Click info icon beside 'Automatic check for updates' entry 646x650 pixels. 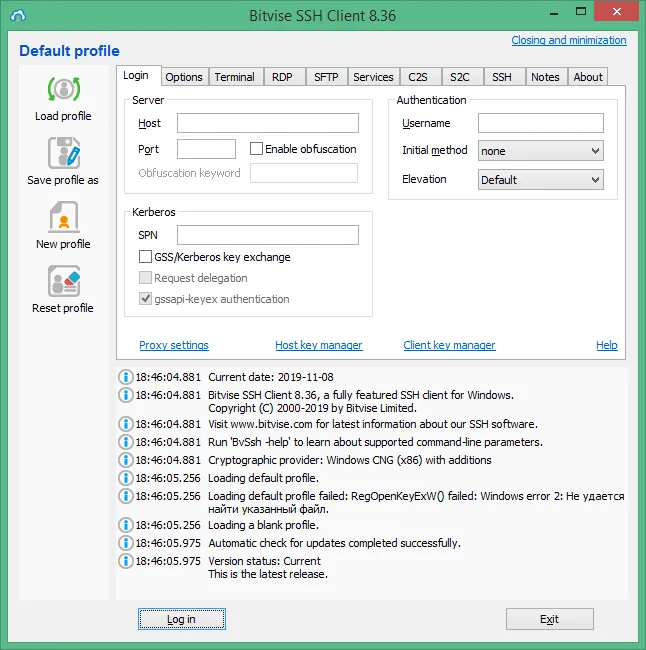pos(125,543)
